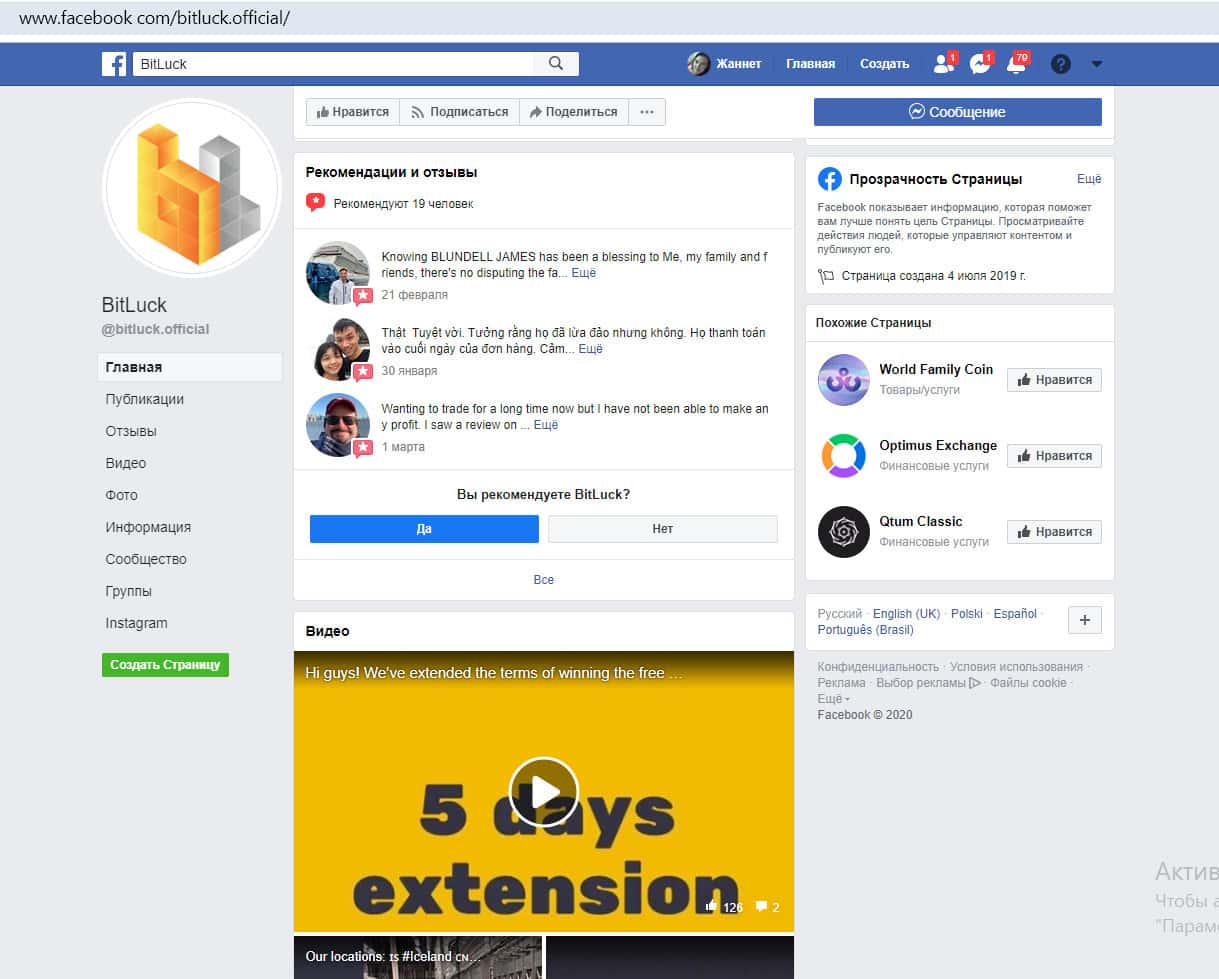This screenshot has height=979, width=1219.
Task: Expand Ещё on Wanting to trade review
Action: pos(546,425)
